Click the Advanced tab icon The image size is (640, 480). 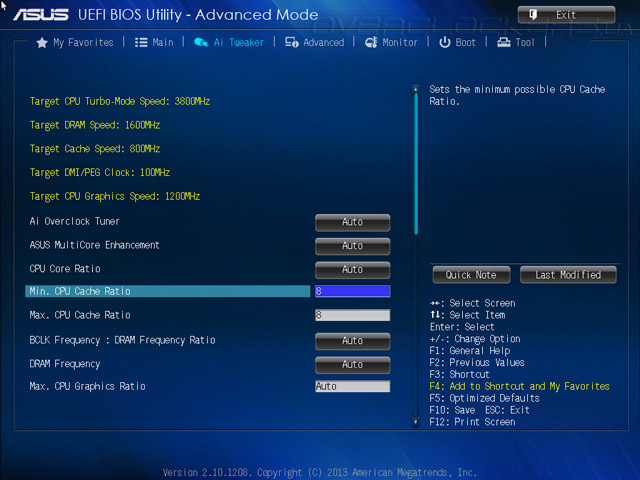coord(291,42)
